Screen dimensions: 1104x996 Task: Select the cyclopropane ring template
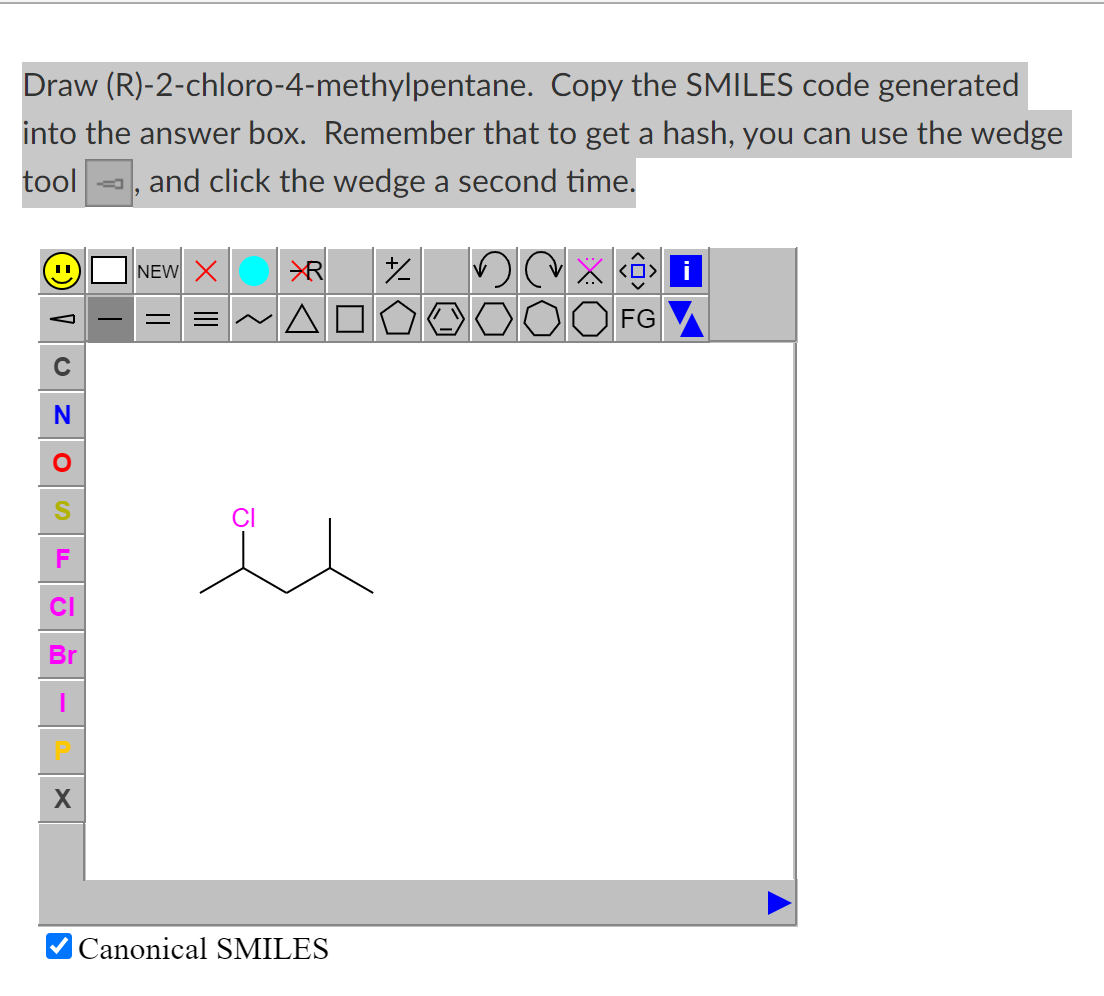pos(301,318)
